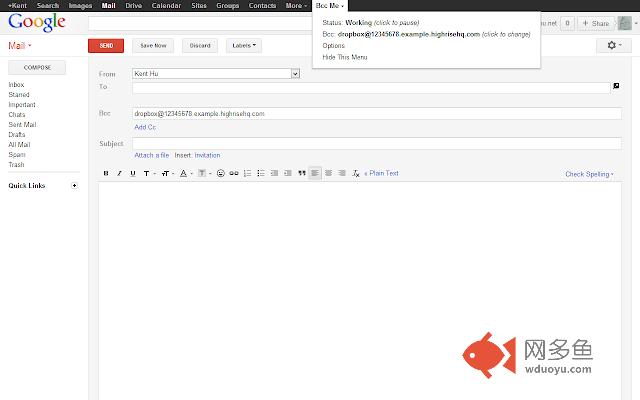Go to Contacts from the top bar
Viewport: 640px width, 400px height.
pyautogui.click(x=262, y=6)
